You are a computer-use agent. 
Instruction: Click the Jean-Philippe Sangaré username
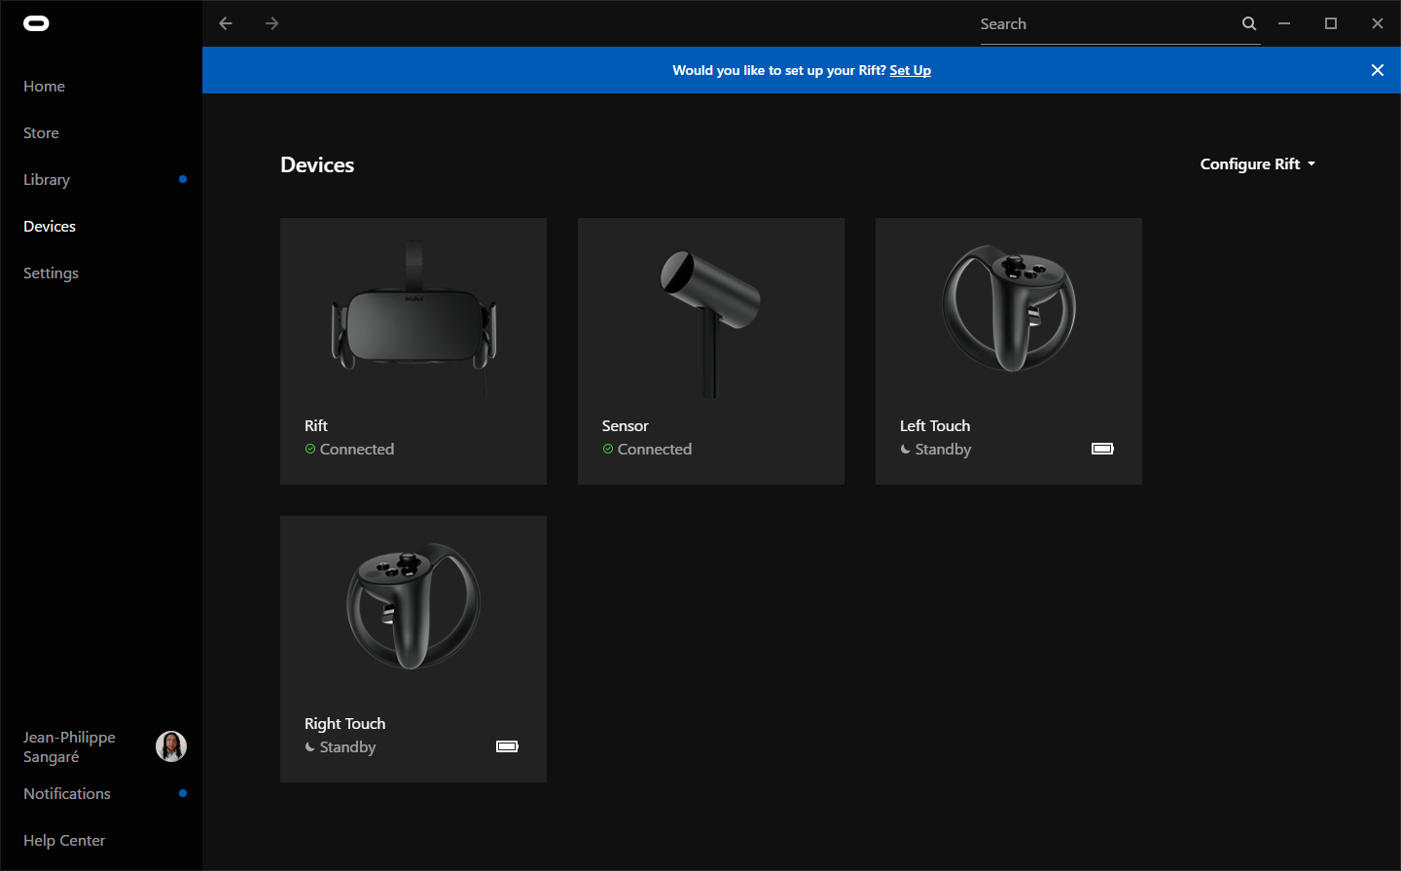(70, 747)
